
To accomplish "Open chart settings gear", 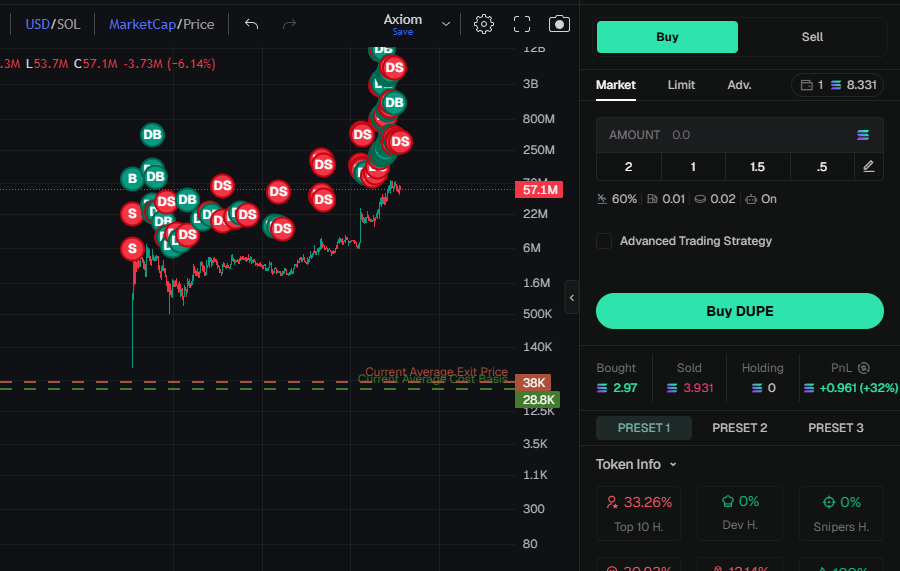I will tap(483, 24).
